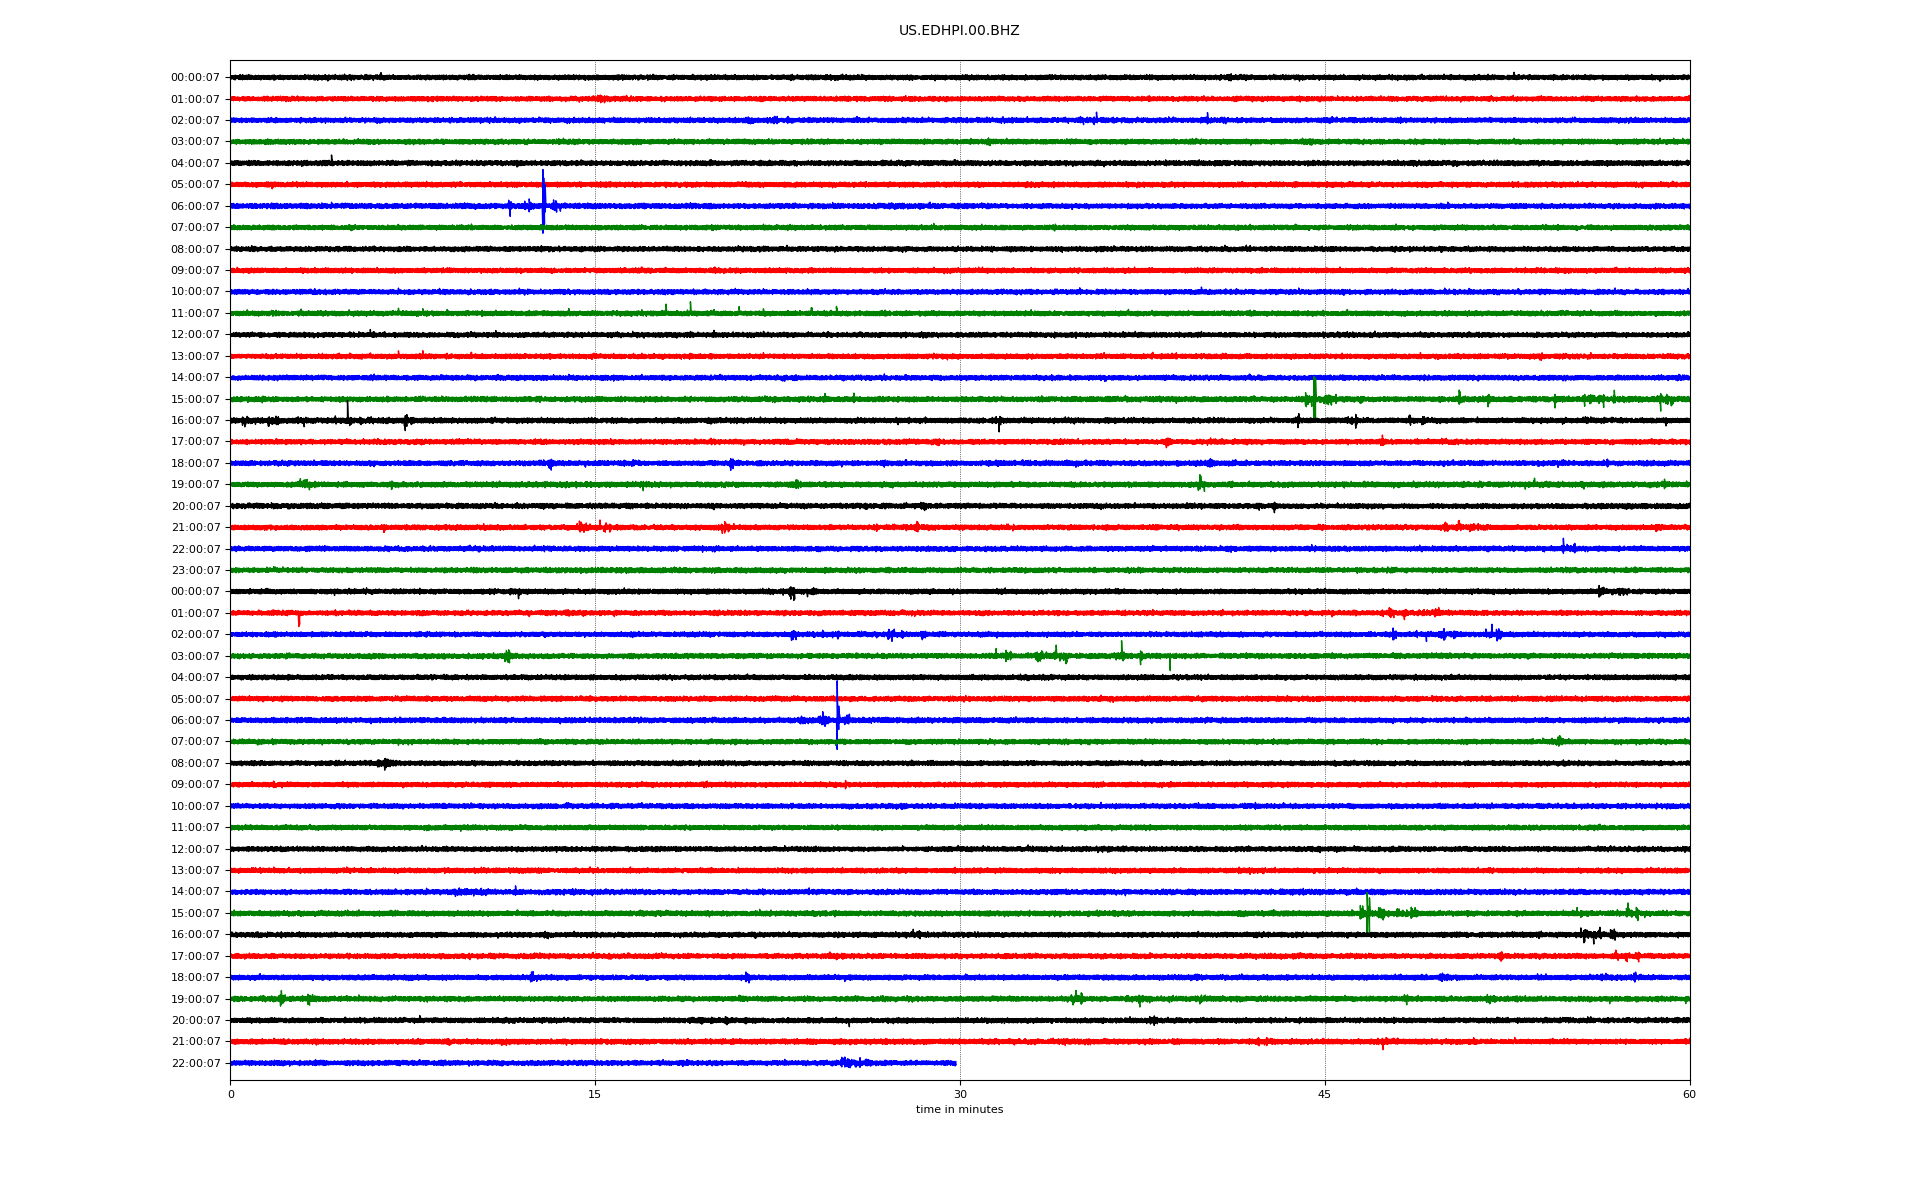This screenshot has width=1920, height=1200.
Task: Click the topmost 00:00:07 row label
Action: [x=195, y=78]
